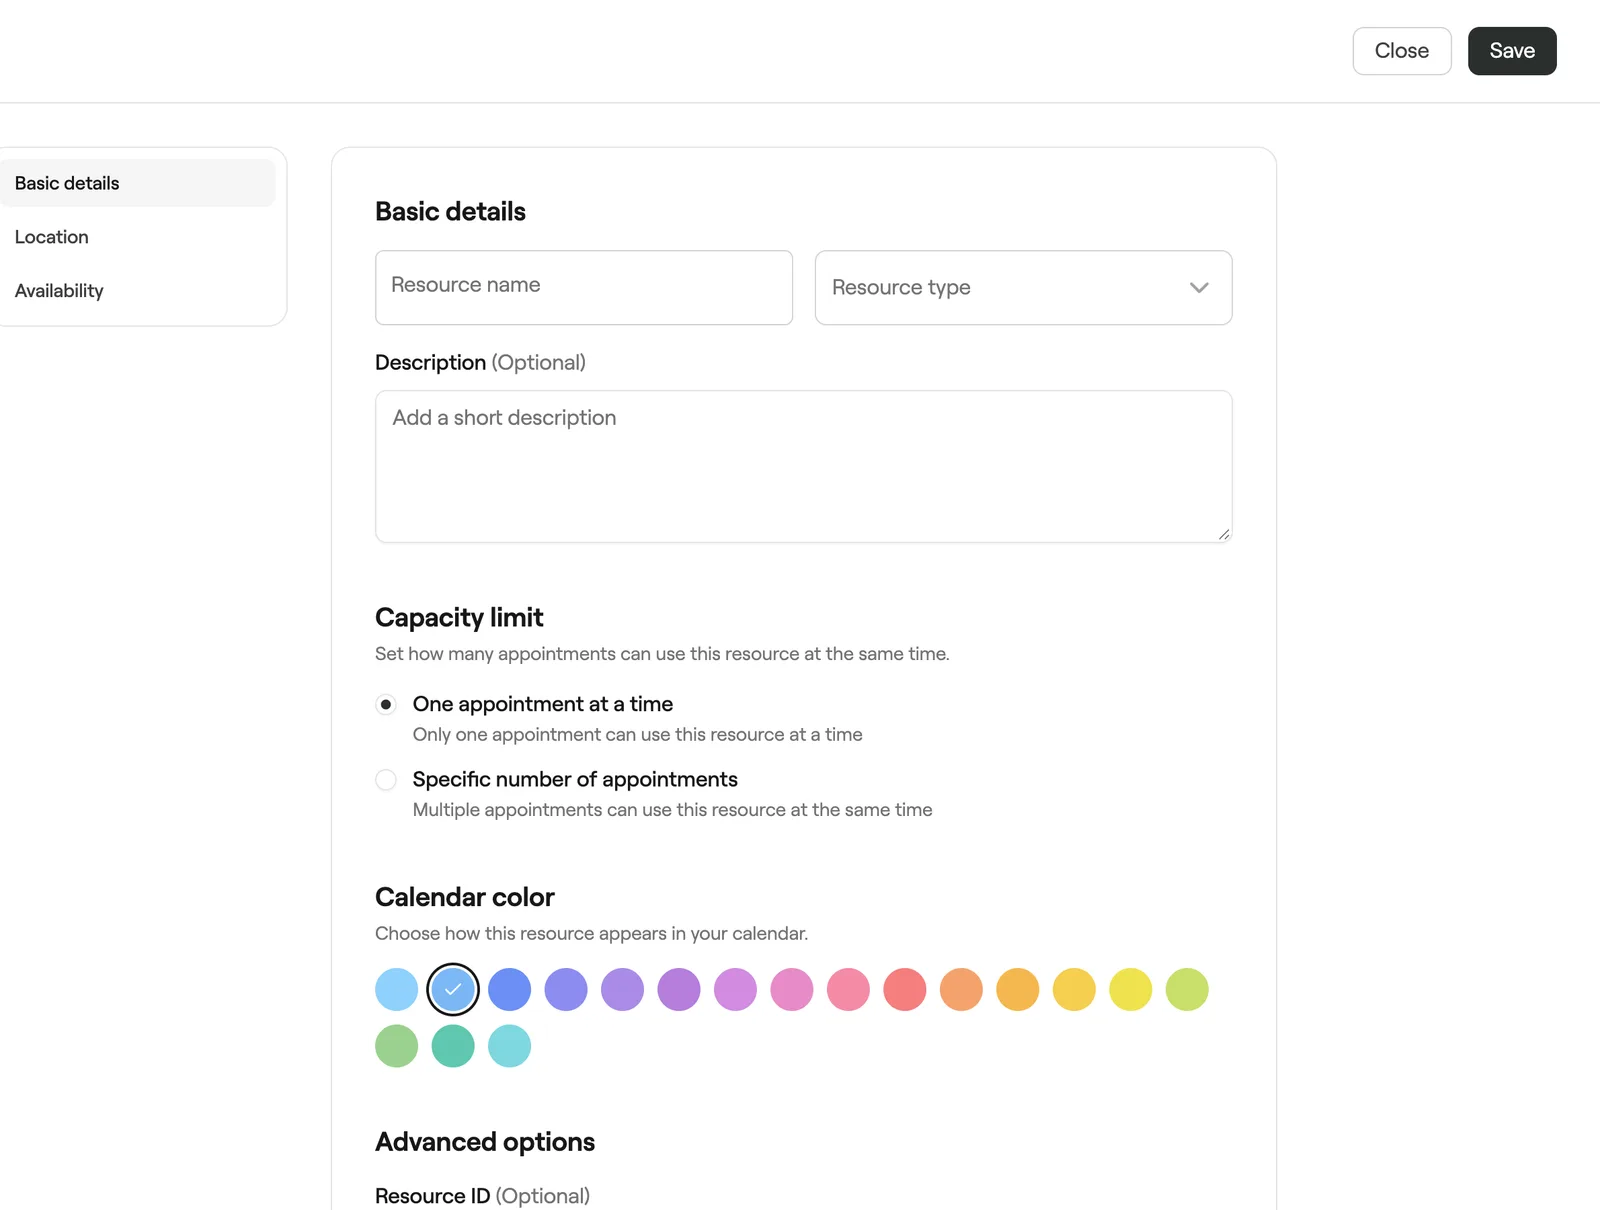This screenshot has width=1600, height=1210.
Task: Open the Resource type dropdown
Action: click(x=1023, y=287)
